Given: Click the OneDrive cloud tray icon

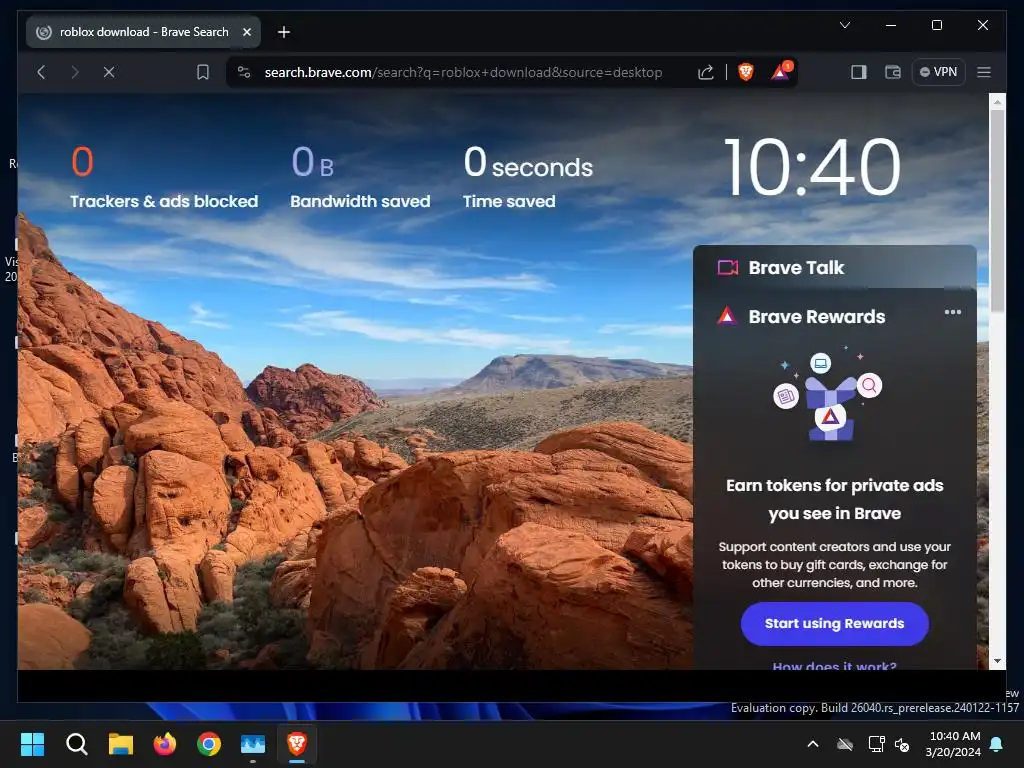Looking at the screenshot, I should pyautogui.click(x=845, y=744).
